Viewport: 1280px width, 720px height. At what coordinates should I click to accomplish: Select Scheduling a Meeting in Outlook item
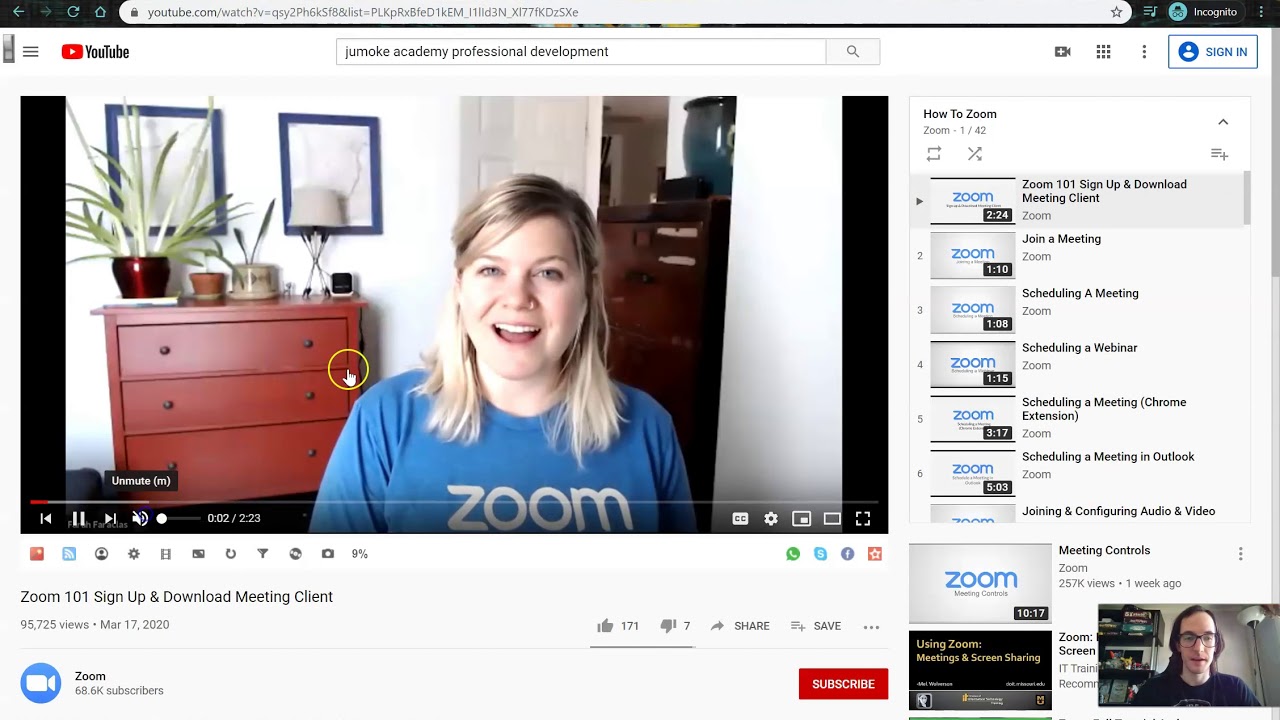[x=1079, y=473]
